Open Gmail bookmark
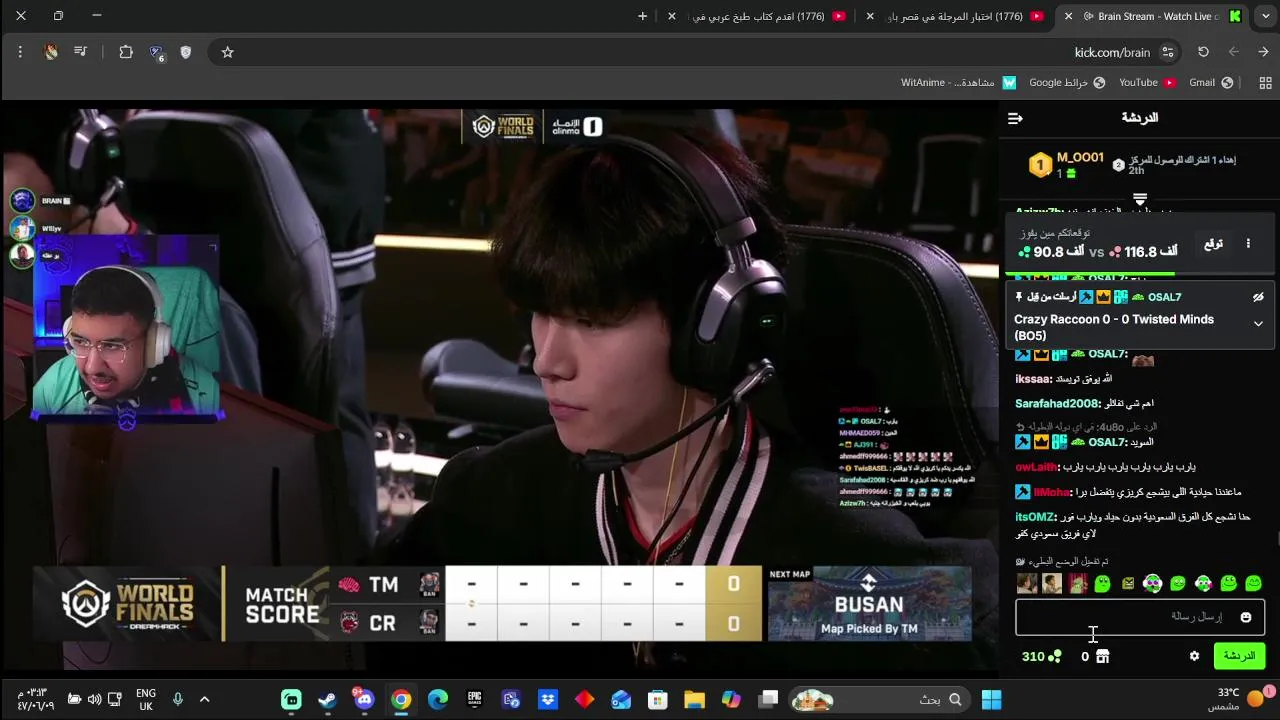Viewport: 1280px width, 720px height. pyautogui.click(x=1211, y=83)
